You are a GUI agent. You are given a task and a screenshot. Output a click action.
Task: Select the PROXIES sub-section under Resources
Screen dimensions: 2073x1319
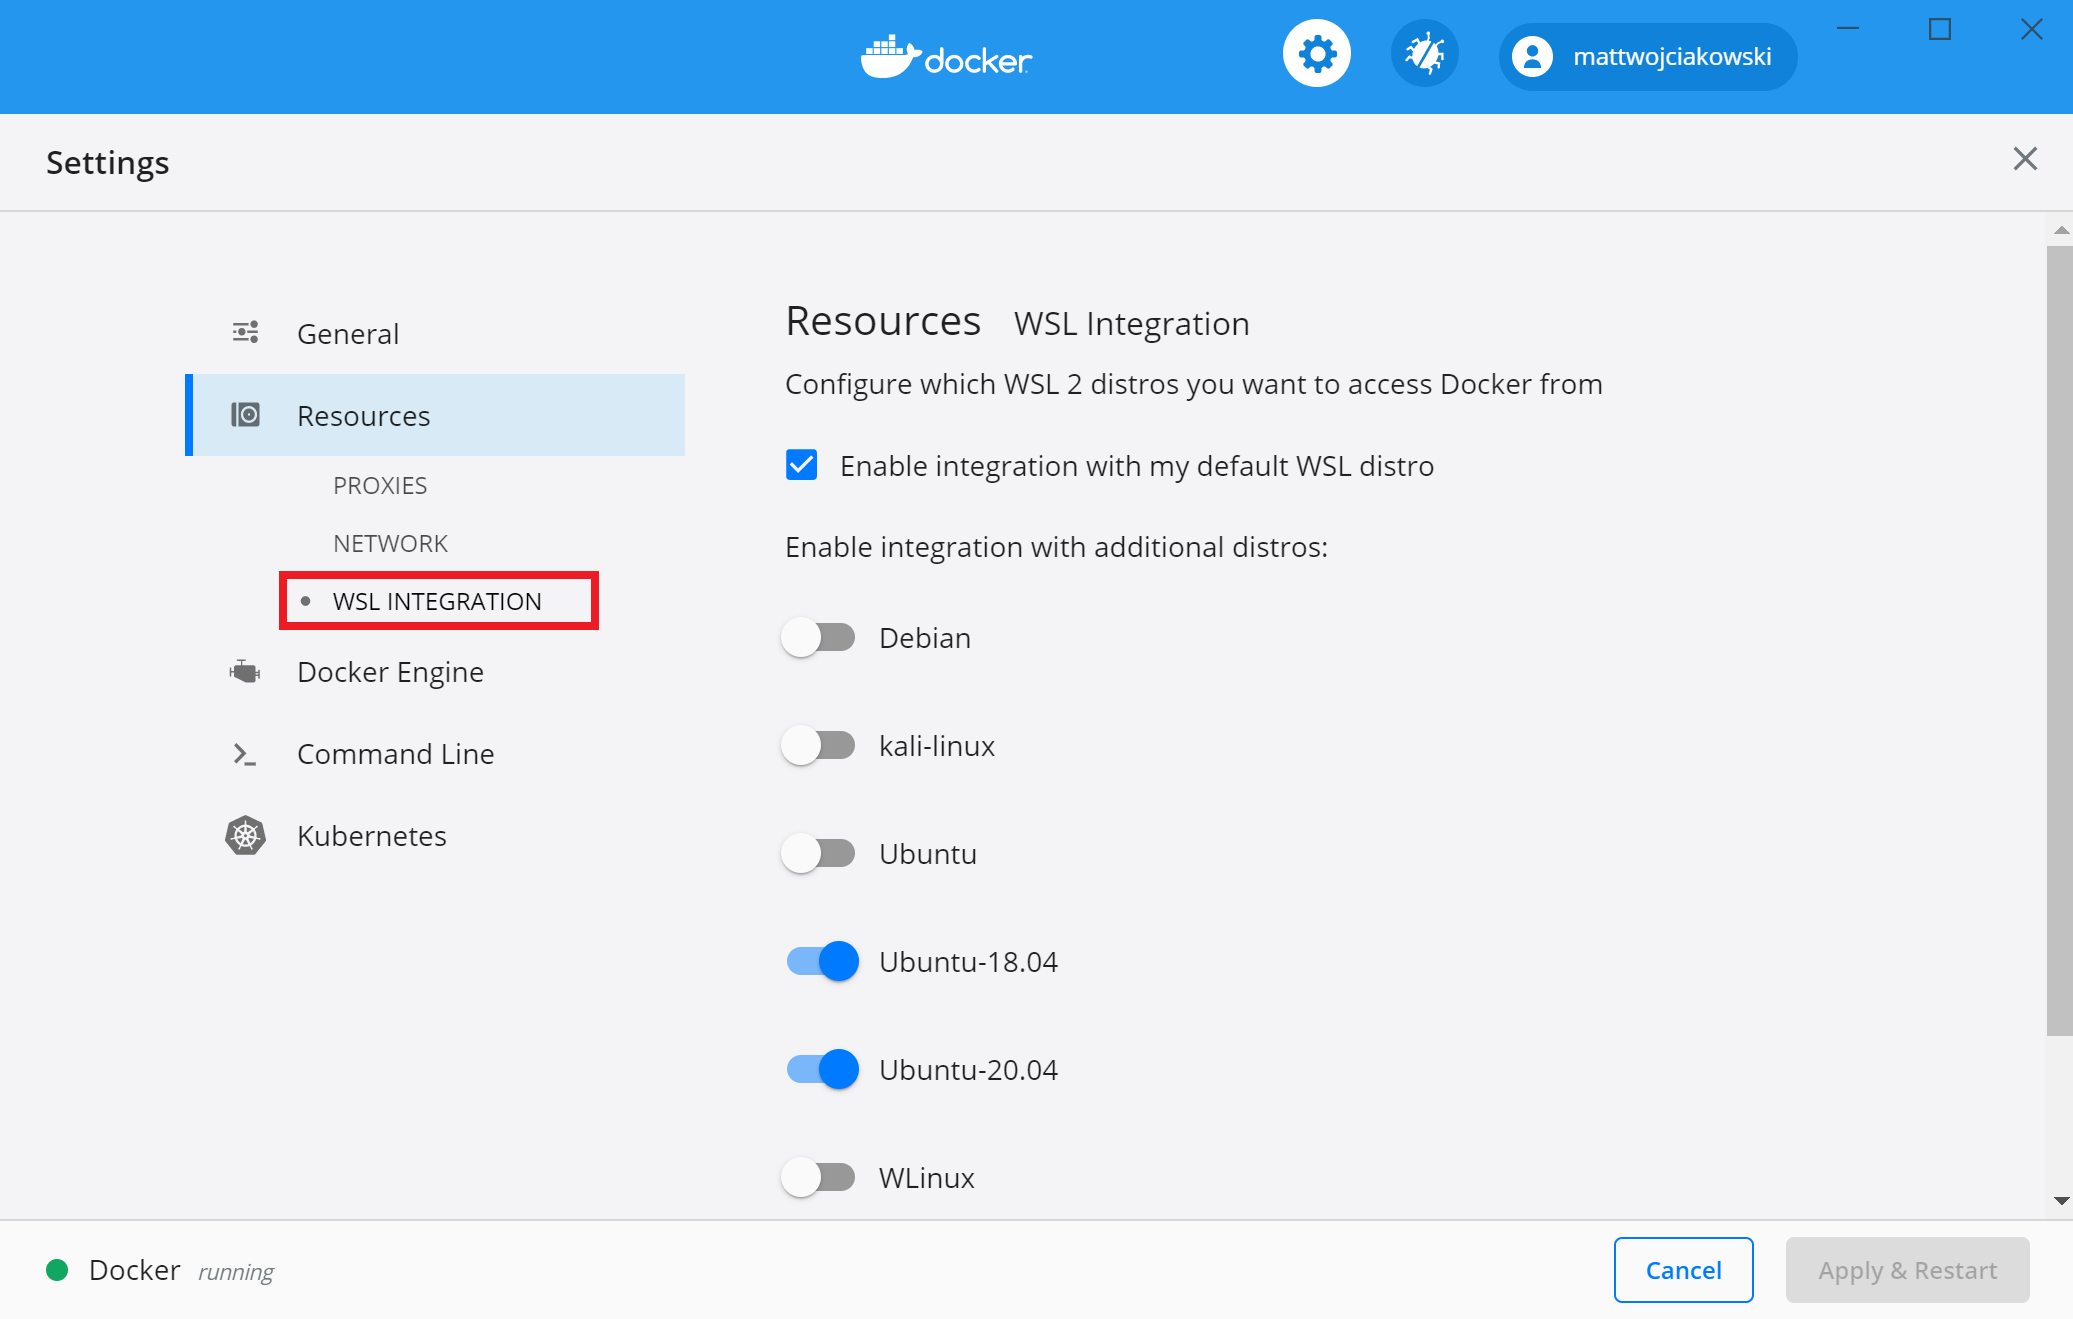pos(381,483)
